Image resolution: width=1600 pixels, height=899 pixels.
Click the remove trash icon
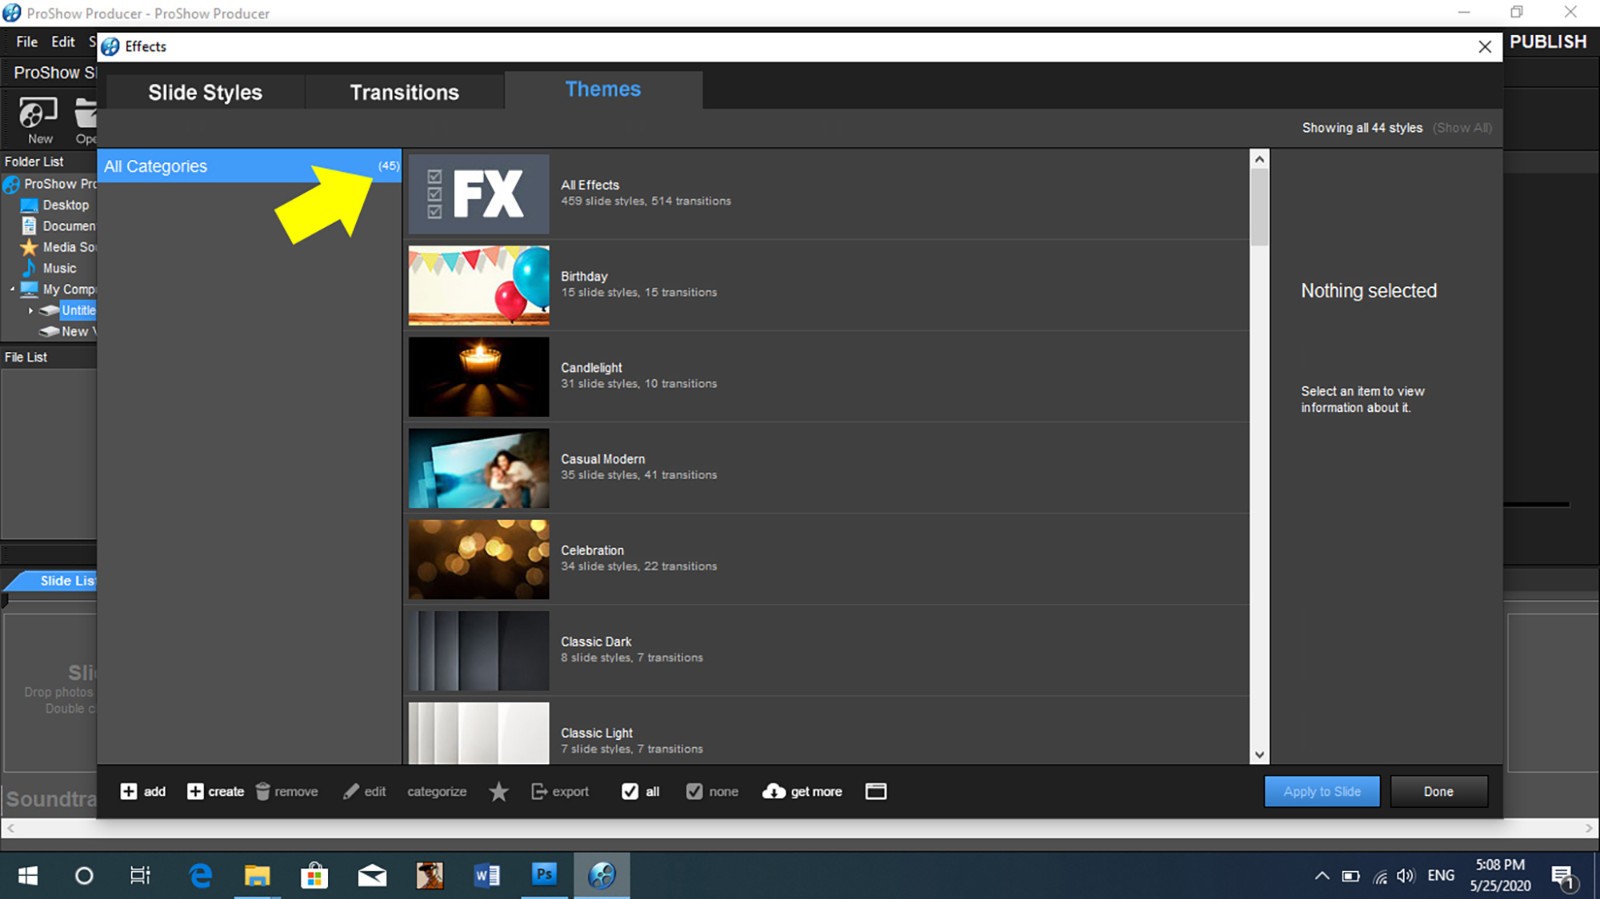pyautogui.click(x=263, y=791)
